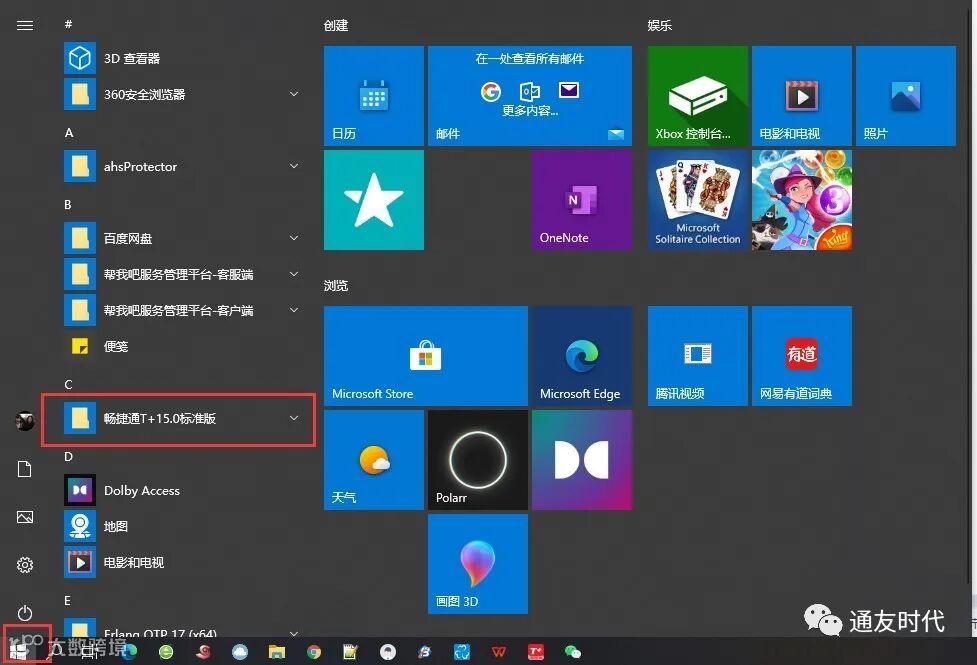Image resolution: width=977 pixels, height=665 pixels.
Task: Launch the Xbox 控制台 tile
Action: (x=698, y=96)
